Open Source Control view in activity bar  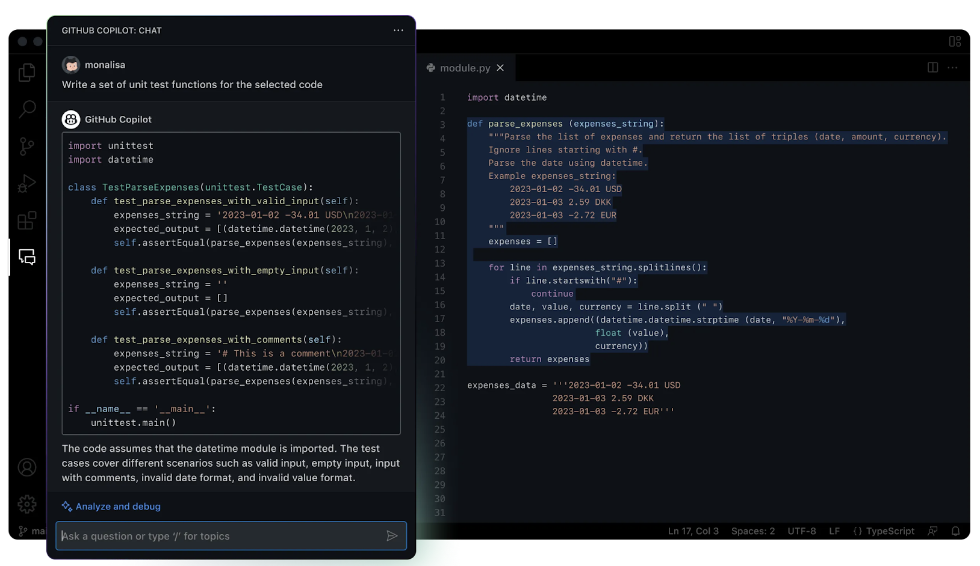(27, 146)
